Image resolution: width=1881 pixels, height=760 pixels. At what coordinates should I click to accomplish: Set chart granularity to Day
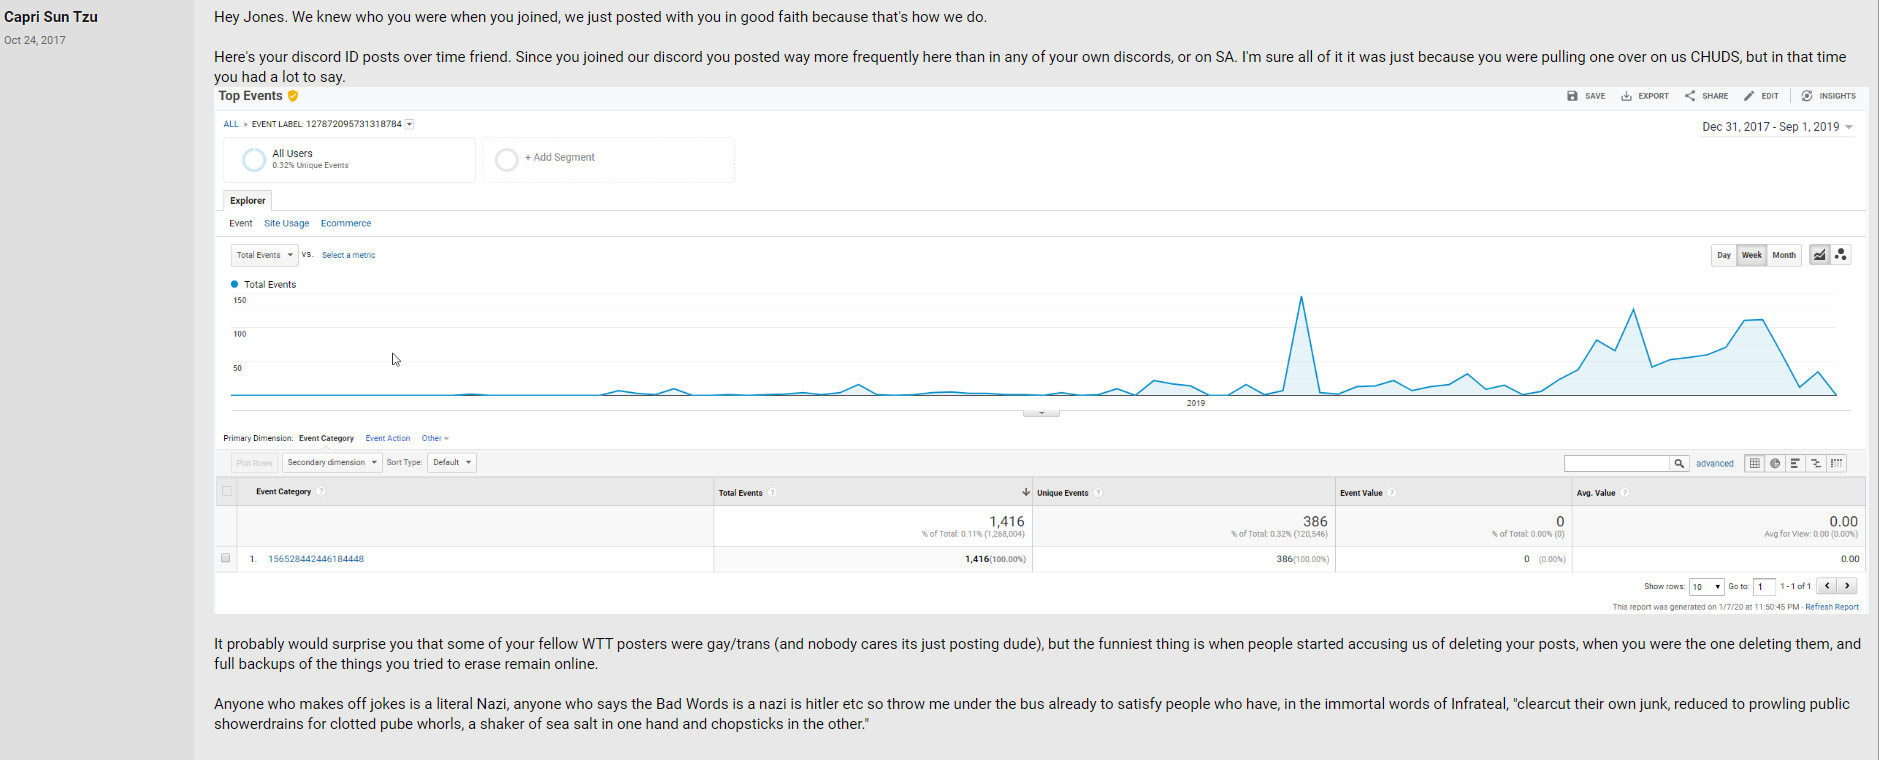1724,255
